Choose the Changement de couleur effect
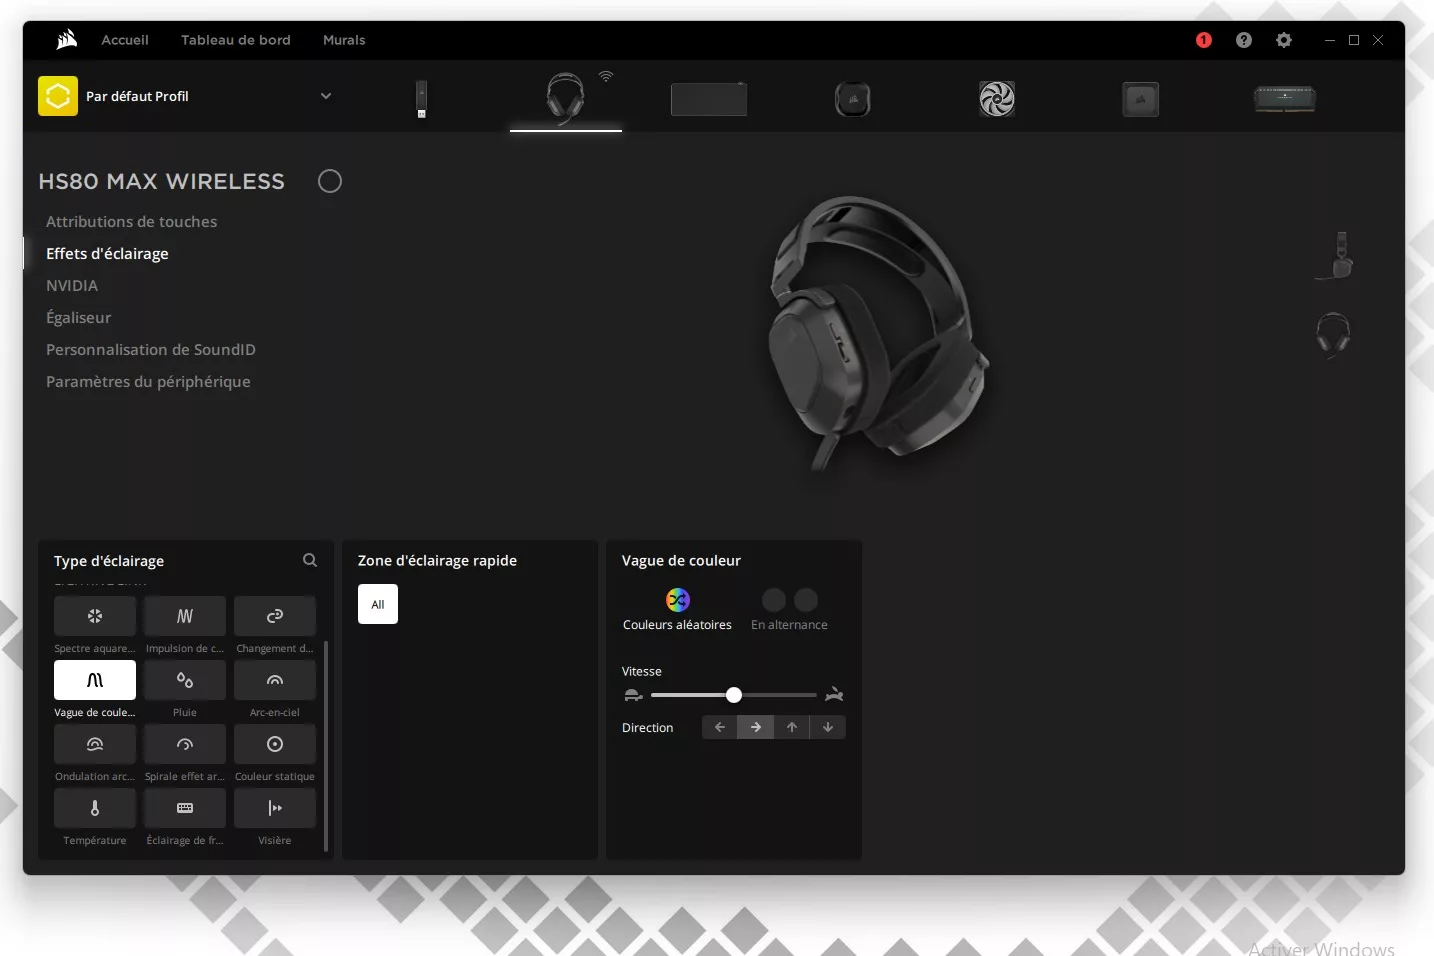Image resolution: width=1434 pixels, height=956 pixels. 275,616
